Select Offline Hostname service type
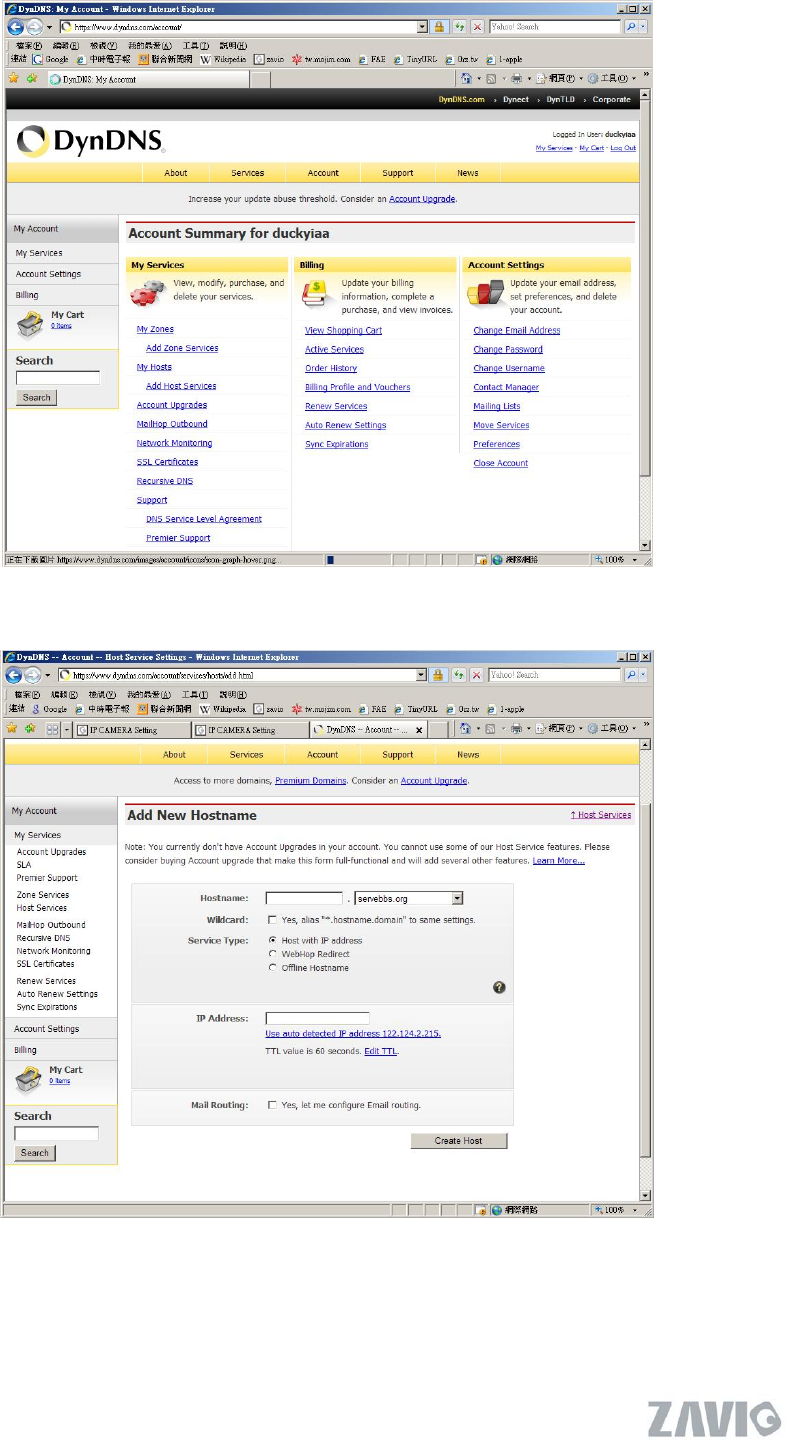 272,967
